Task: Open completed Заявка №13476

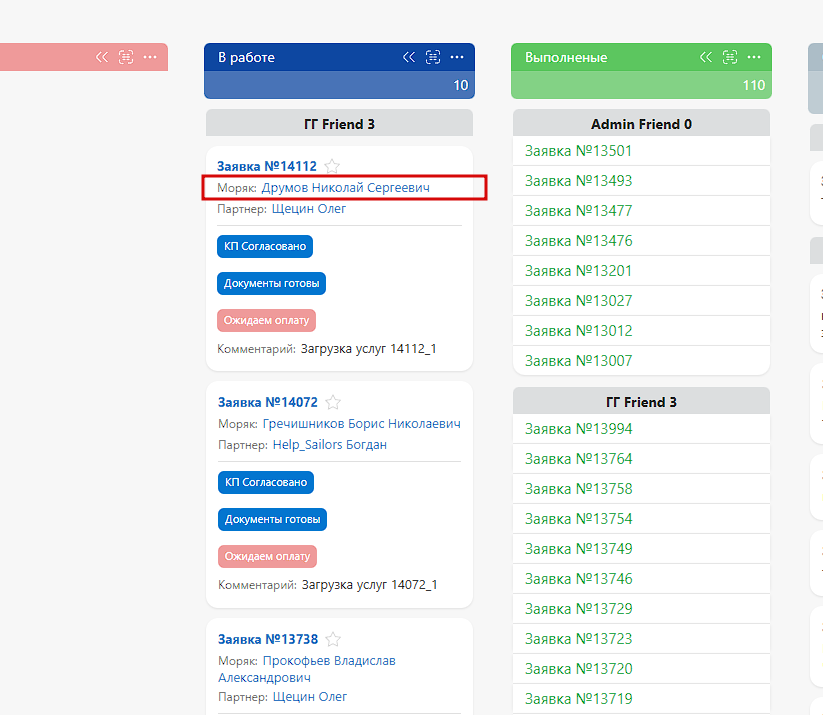Action: click(x=578, y=241)
